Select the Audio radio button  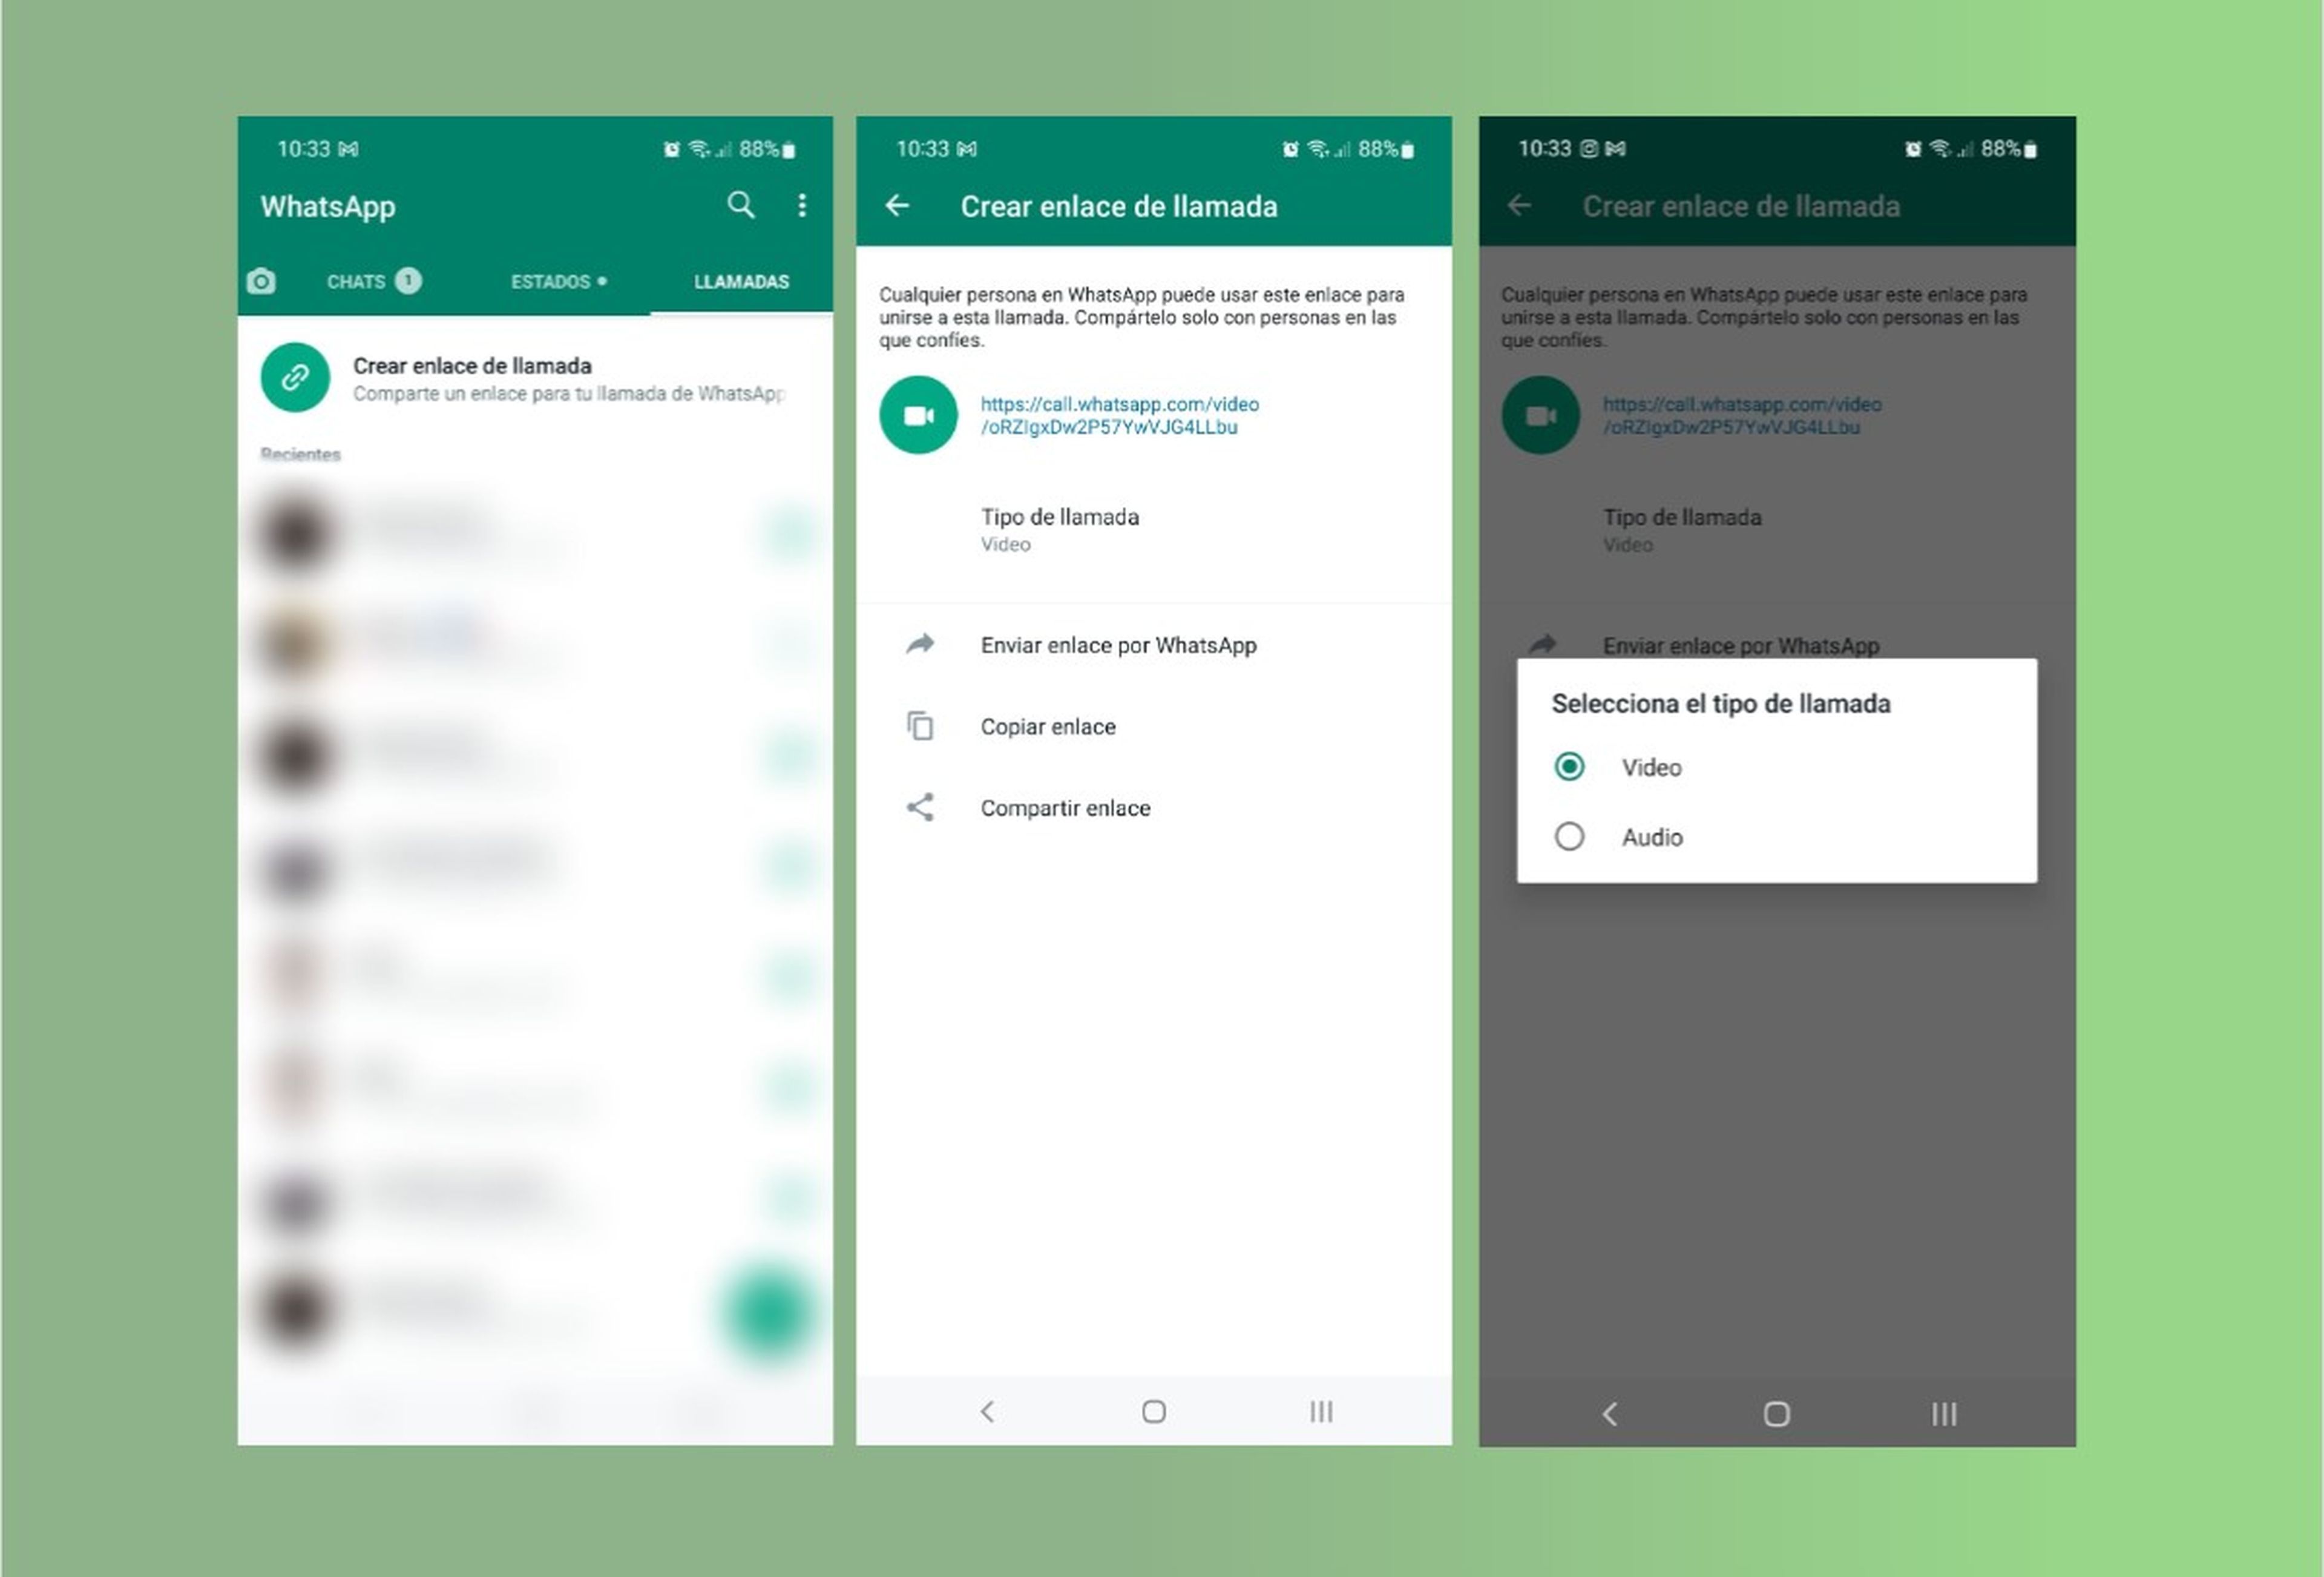click(1571, 836)
